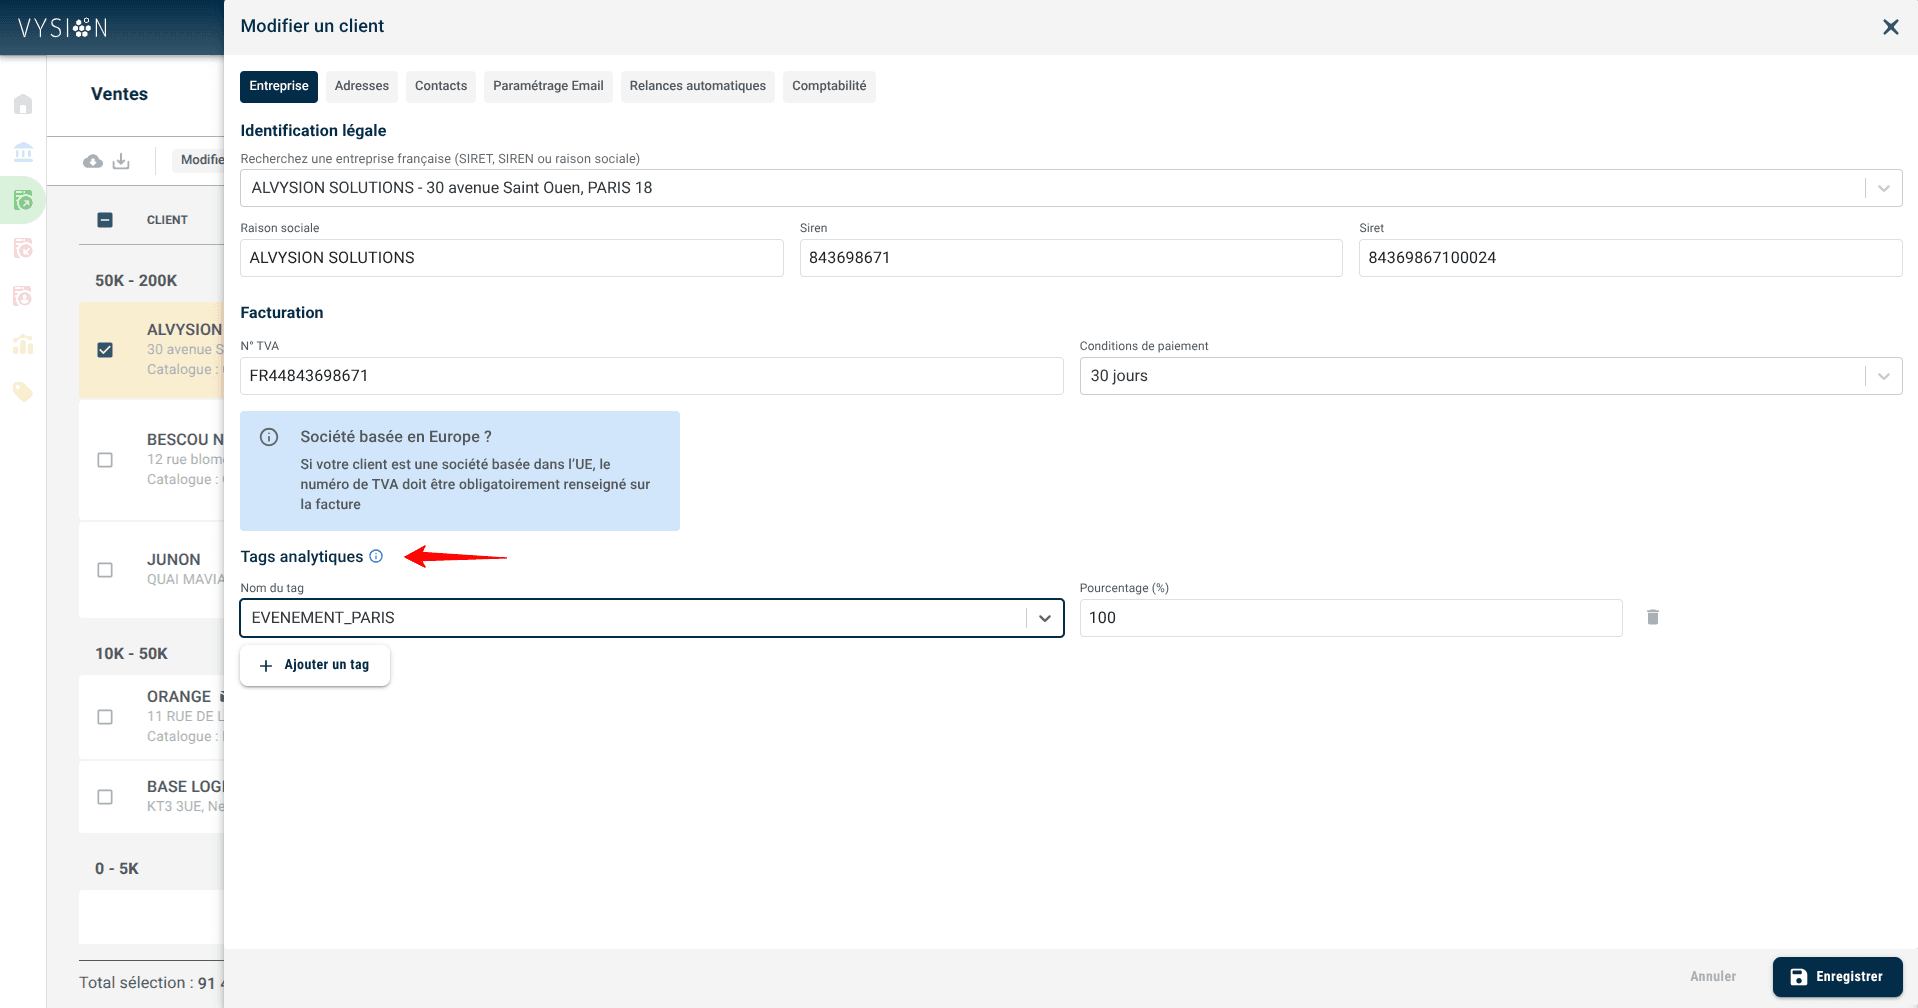Open the red purchases icon in the sidebar

click(23, 248)
